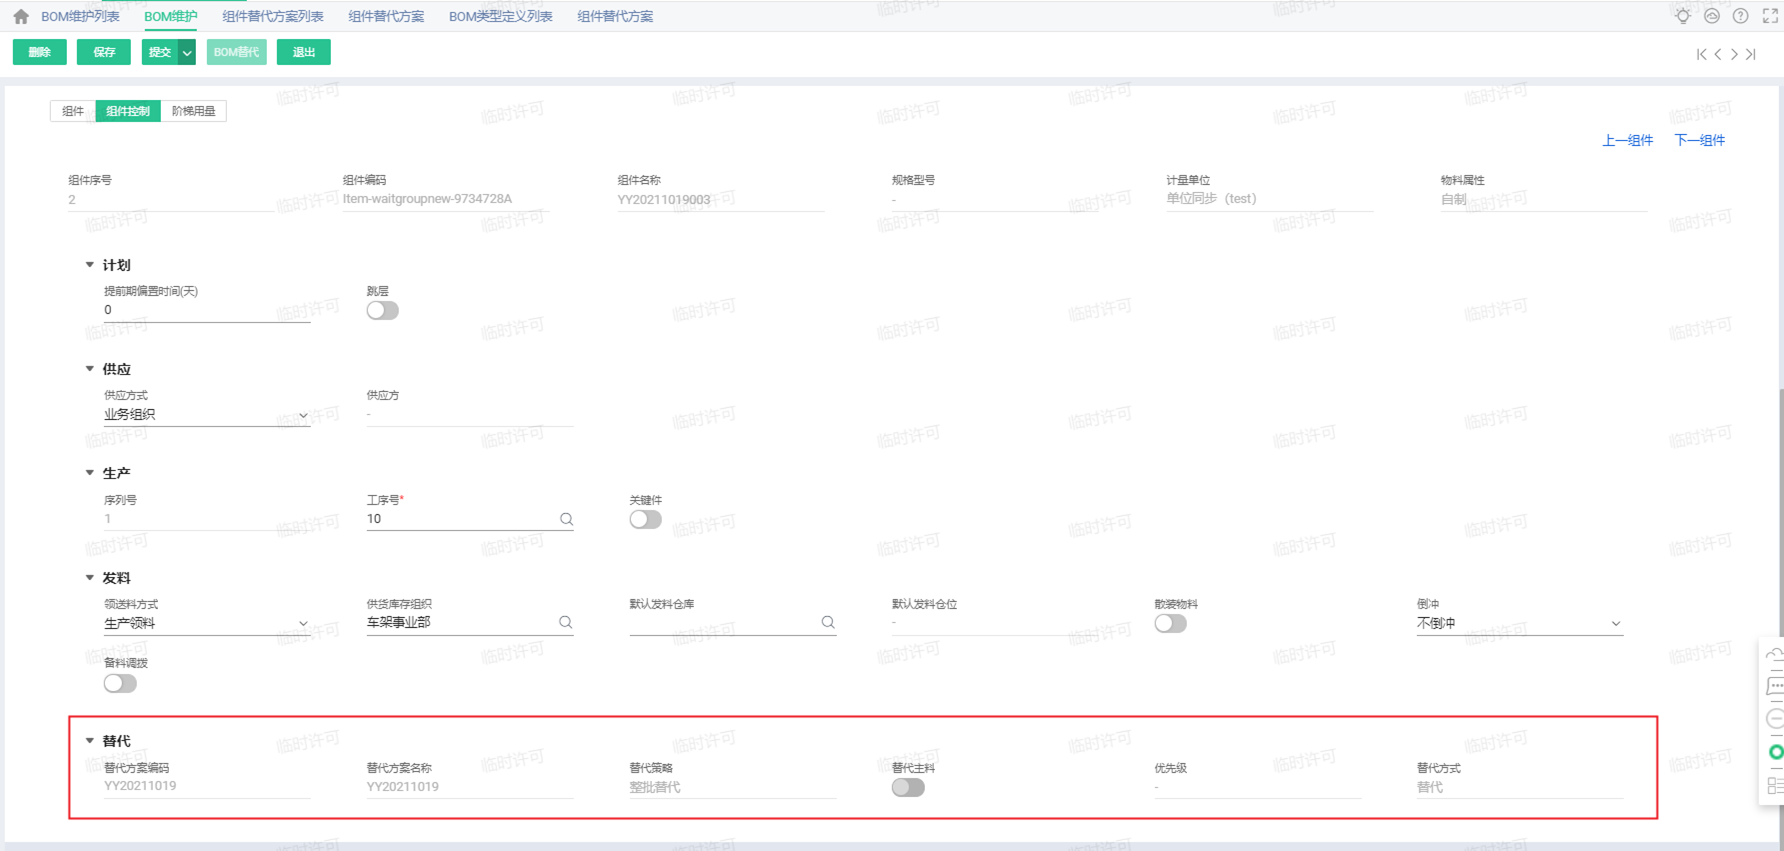Switch to BOM维护列表 tab
The width and height of the screenshot is (1784, 851).
80,16
